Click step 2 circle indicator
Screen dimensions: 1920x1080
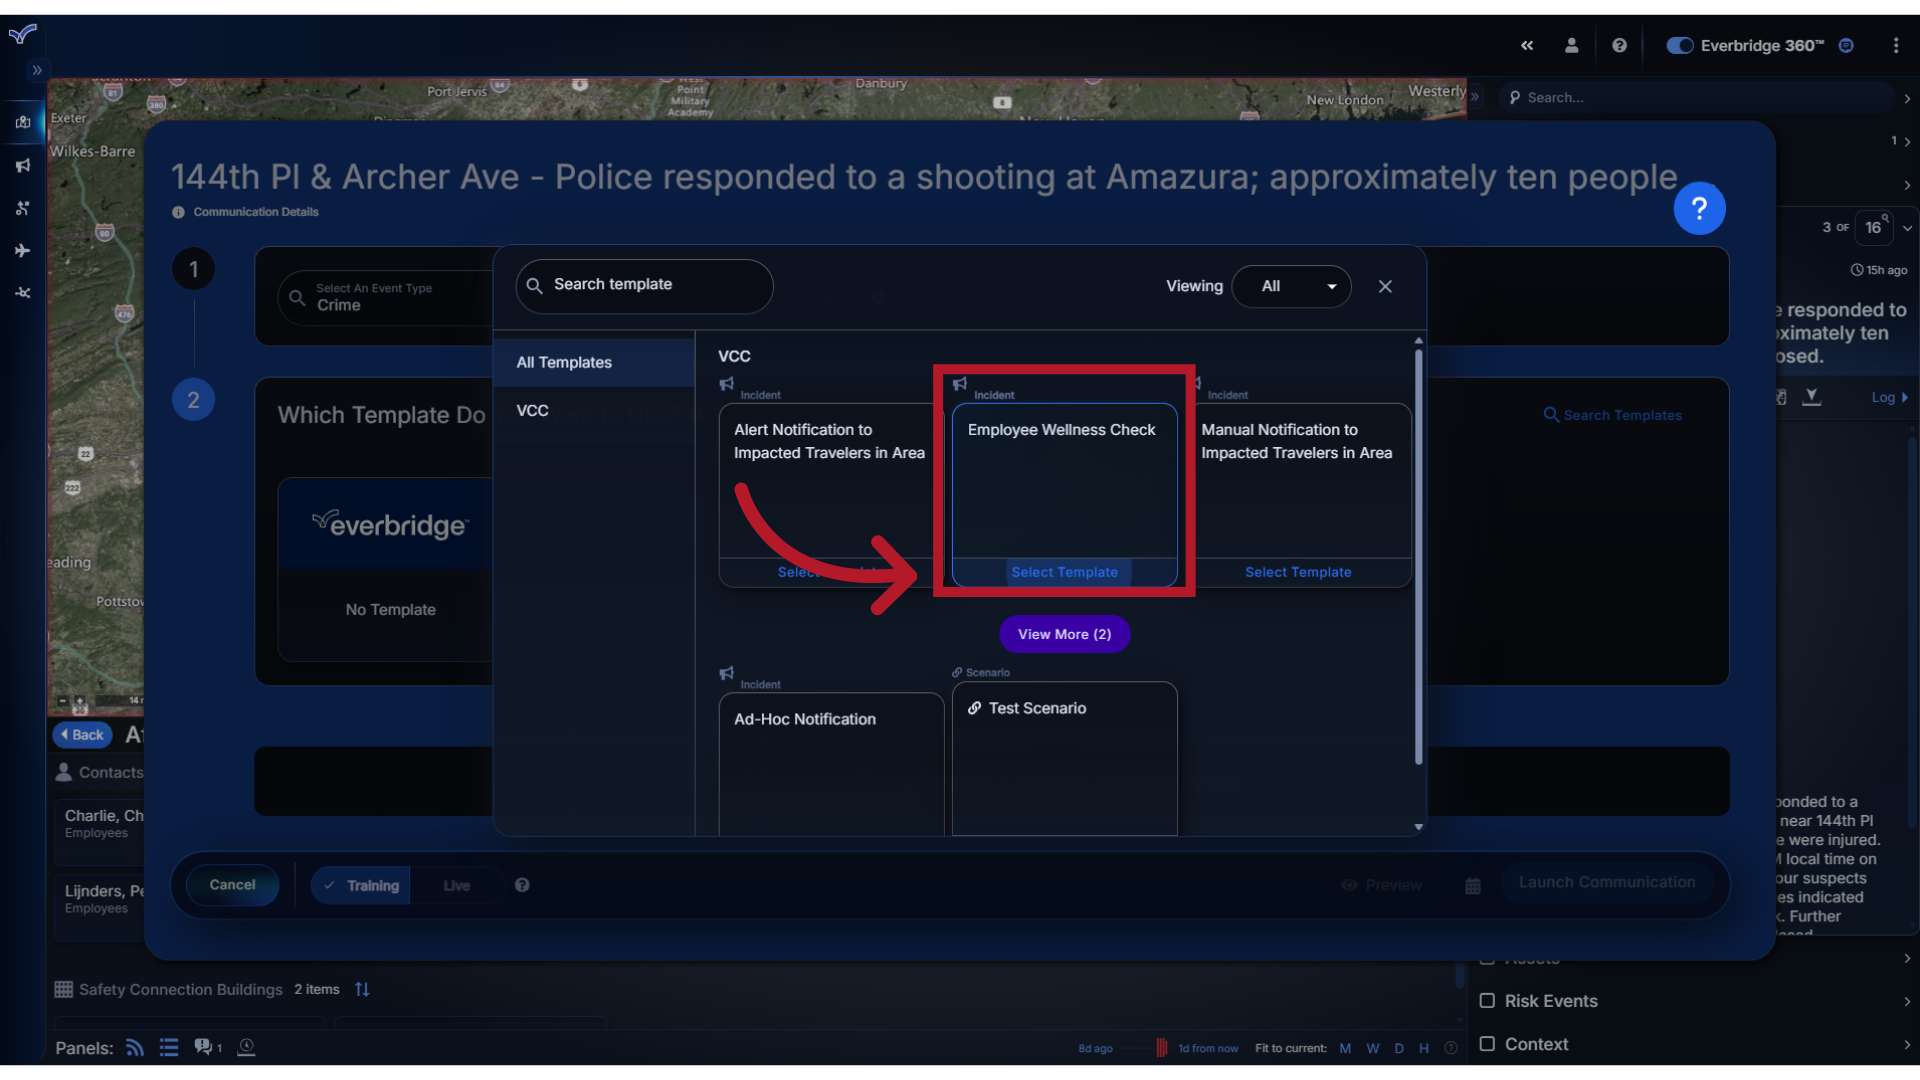(x=193, y=400)
